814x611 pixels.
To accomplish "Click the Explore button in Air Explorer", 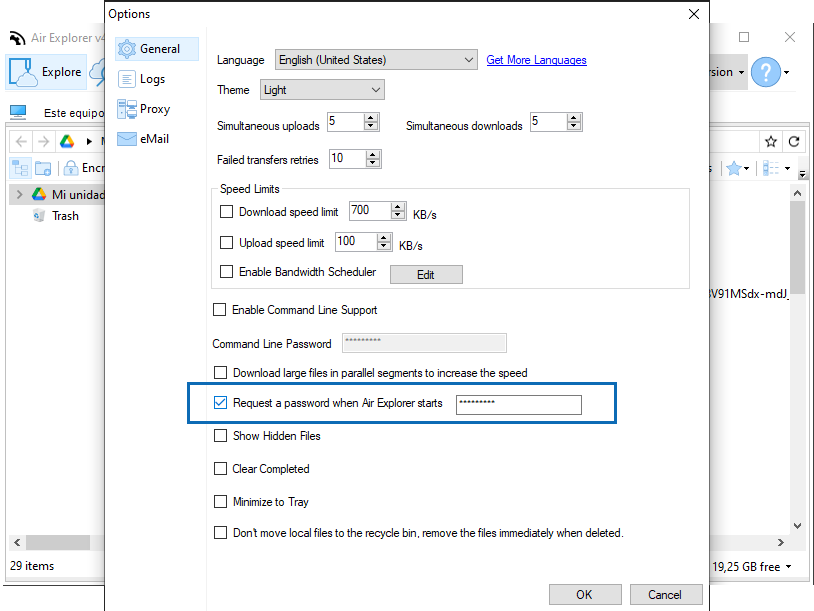I will [46, 72].
